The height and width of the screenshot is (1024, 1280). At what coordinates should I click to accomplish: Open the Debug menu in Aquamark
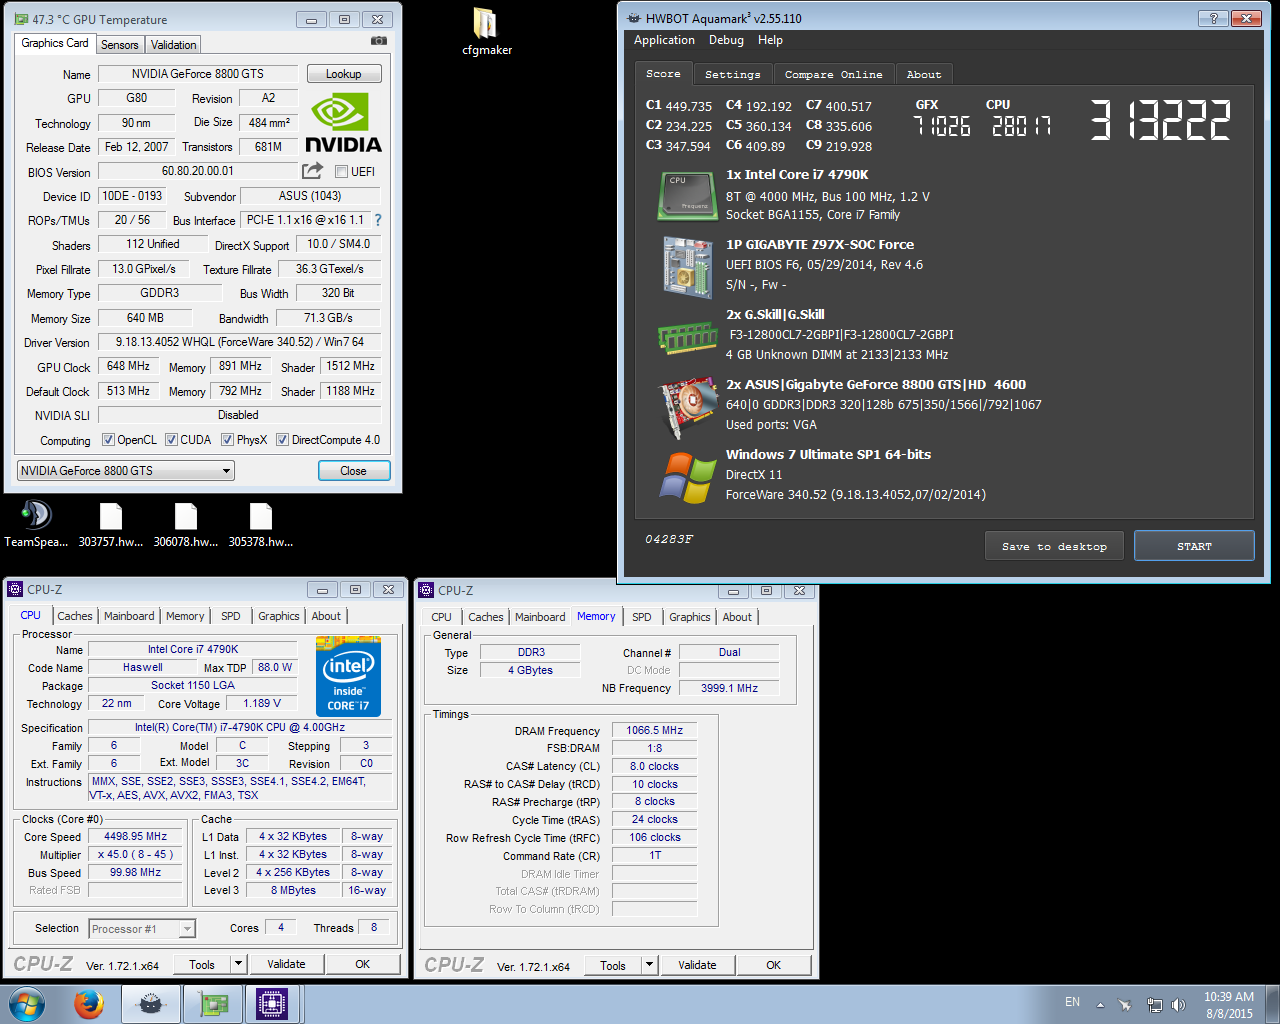pos(726,40)
